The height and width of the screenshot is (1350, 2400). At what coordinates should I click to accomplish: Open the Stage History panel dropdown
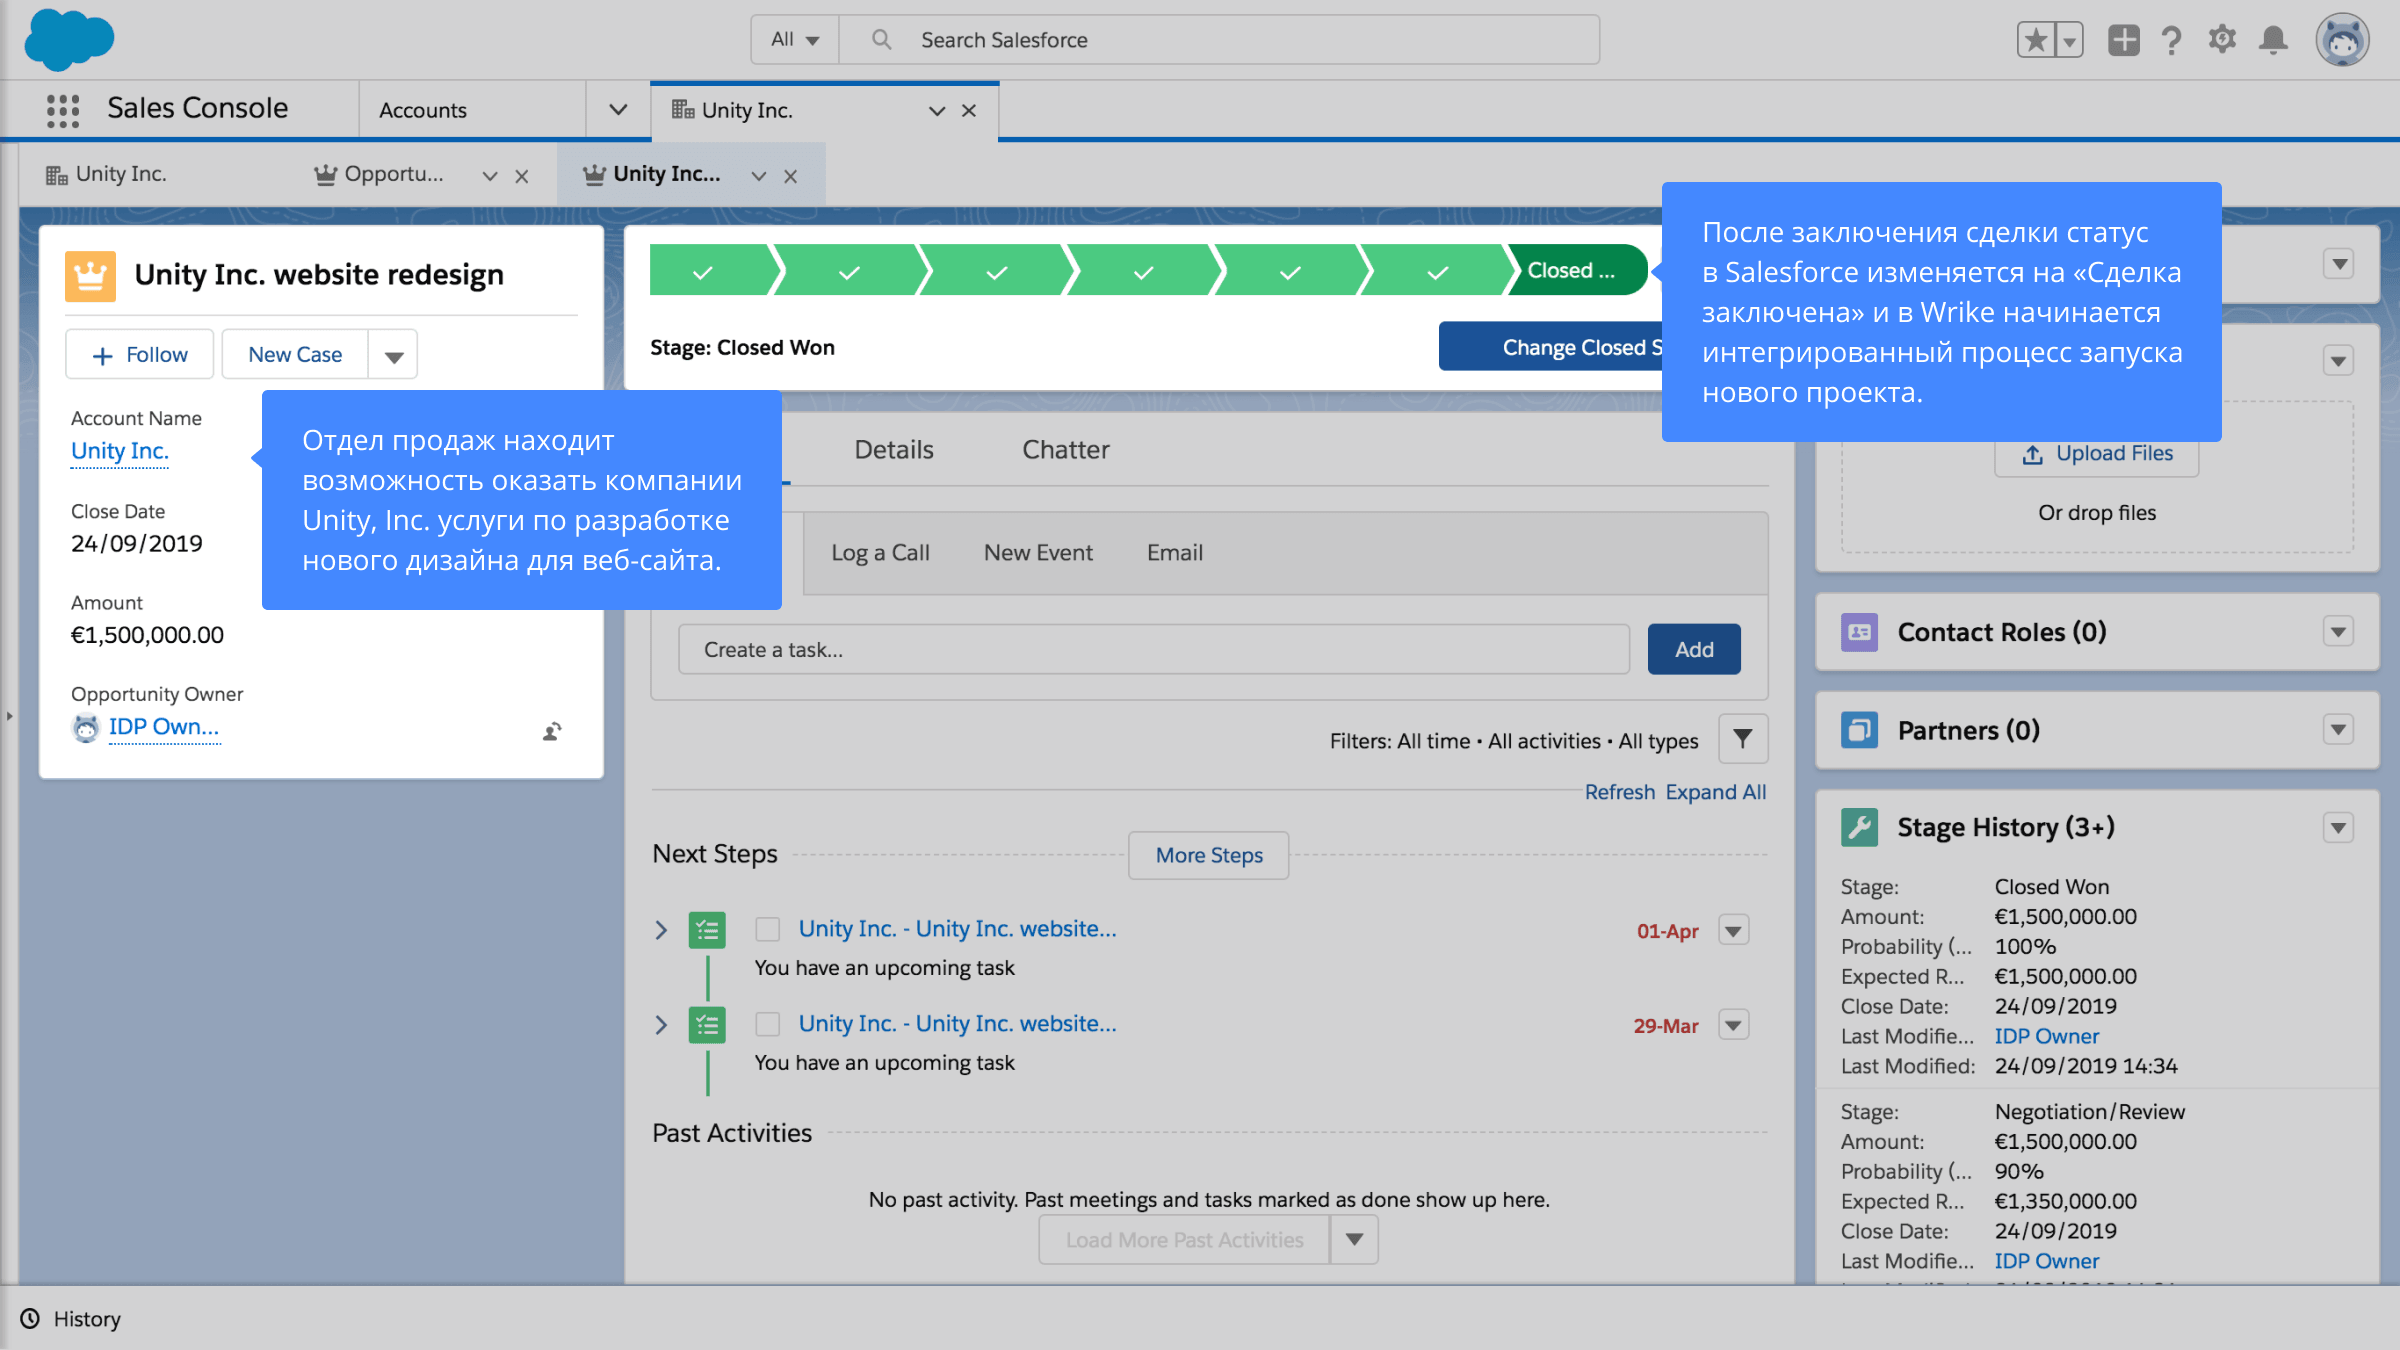(x=2338, y=827)
